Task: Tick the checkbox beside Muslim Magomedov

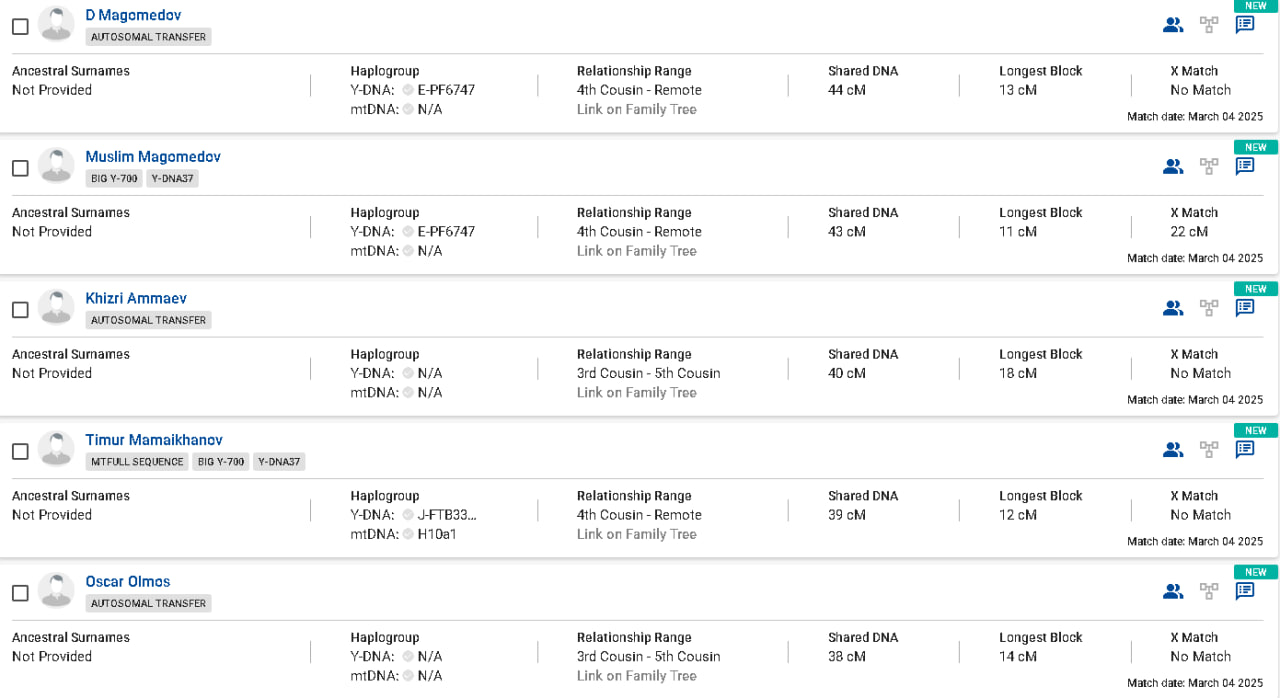Action: pos(20,168)
